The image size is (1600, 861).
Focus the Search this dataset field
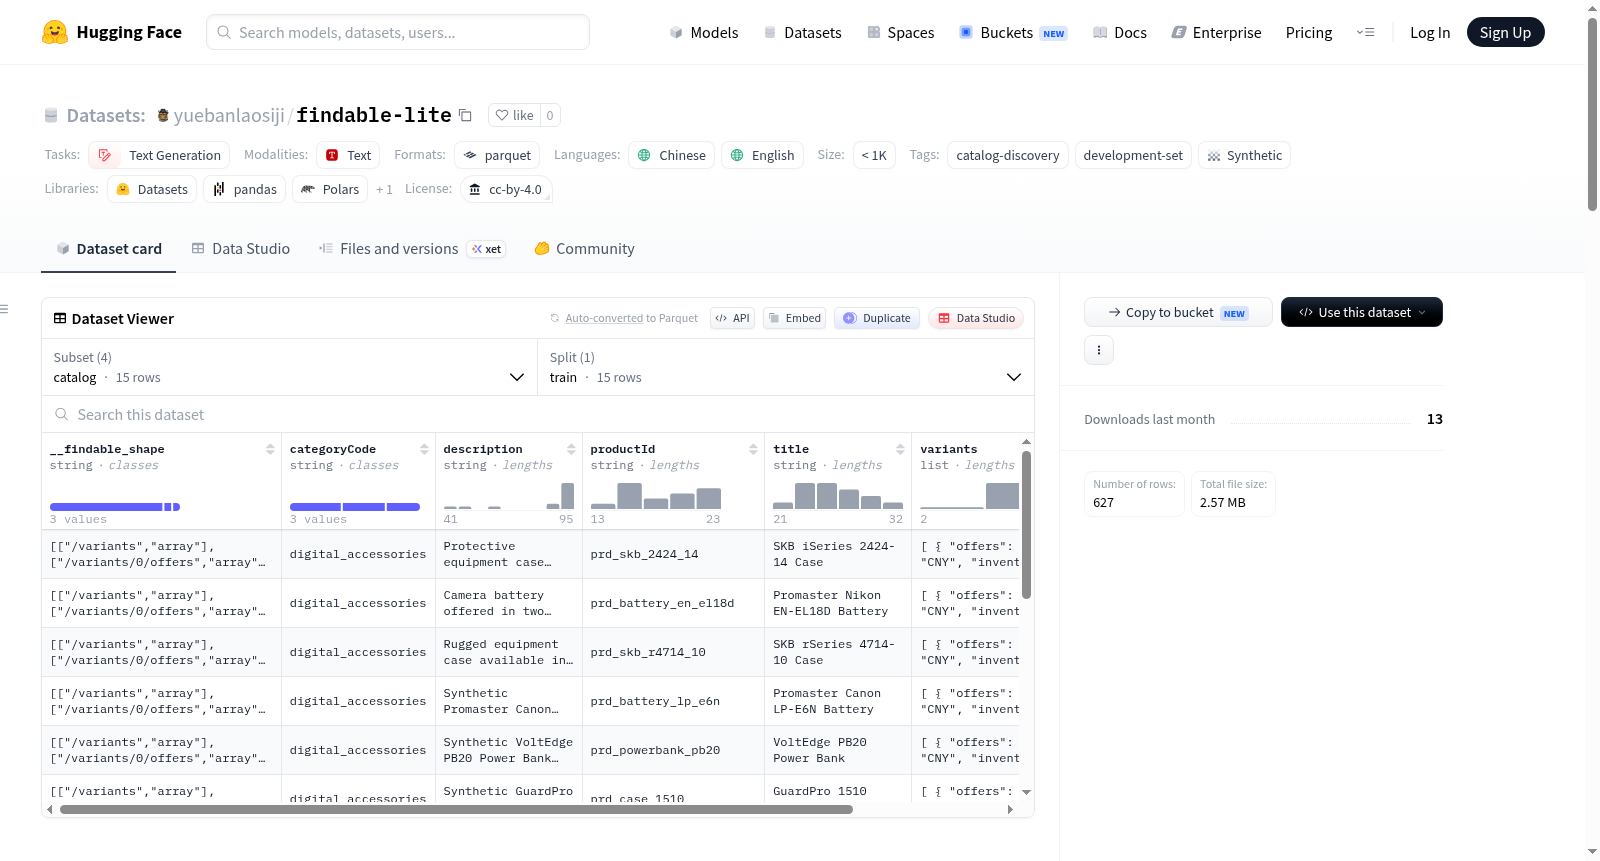coord(537,414)
